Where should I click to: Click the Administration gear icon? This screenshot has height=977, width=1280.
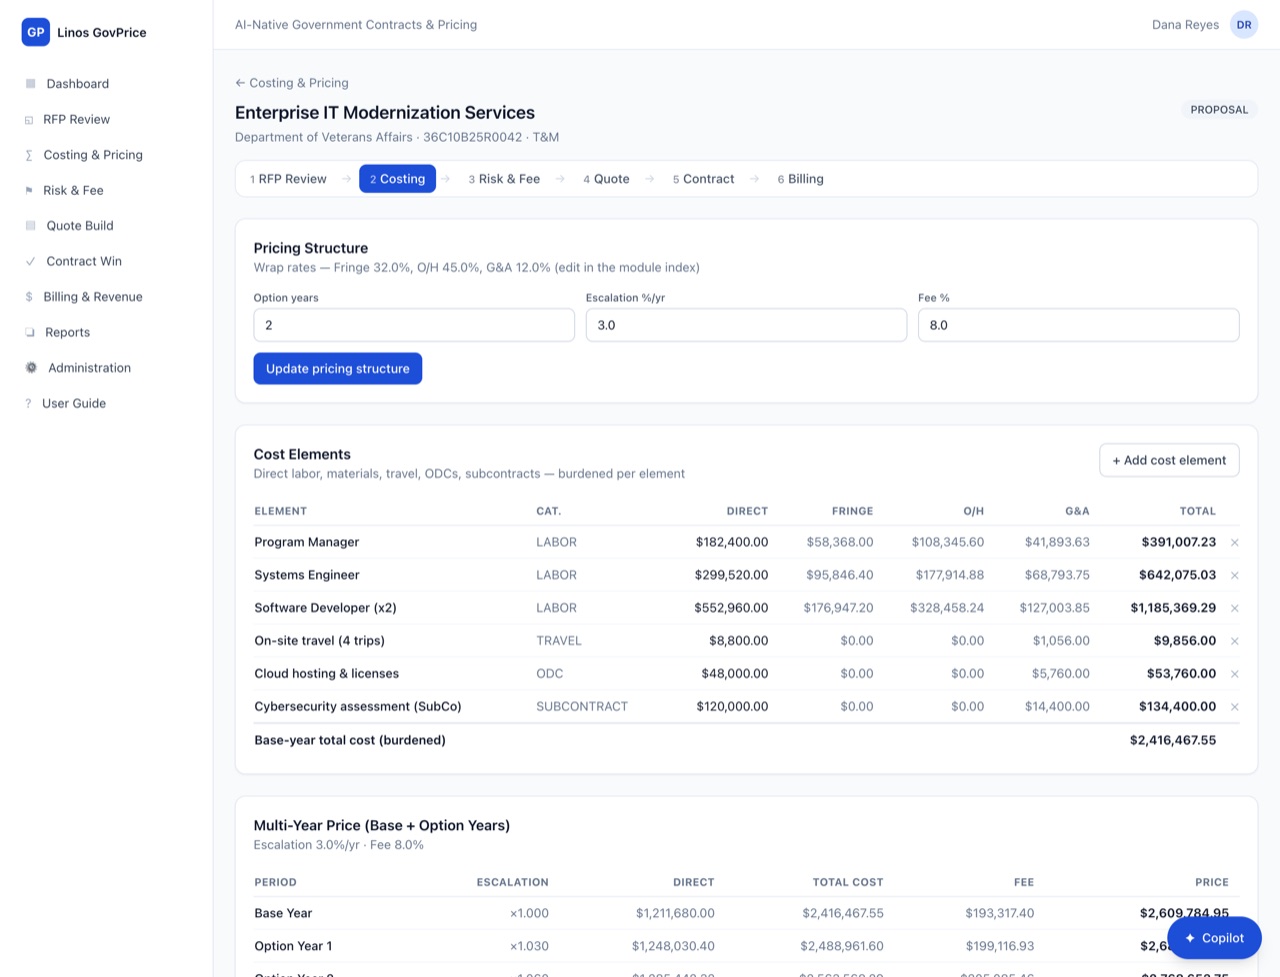[31, 368]
